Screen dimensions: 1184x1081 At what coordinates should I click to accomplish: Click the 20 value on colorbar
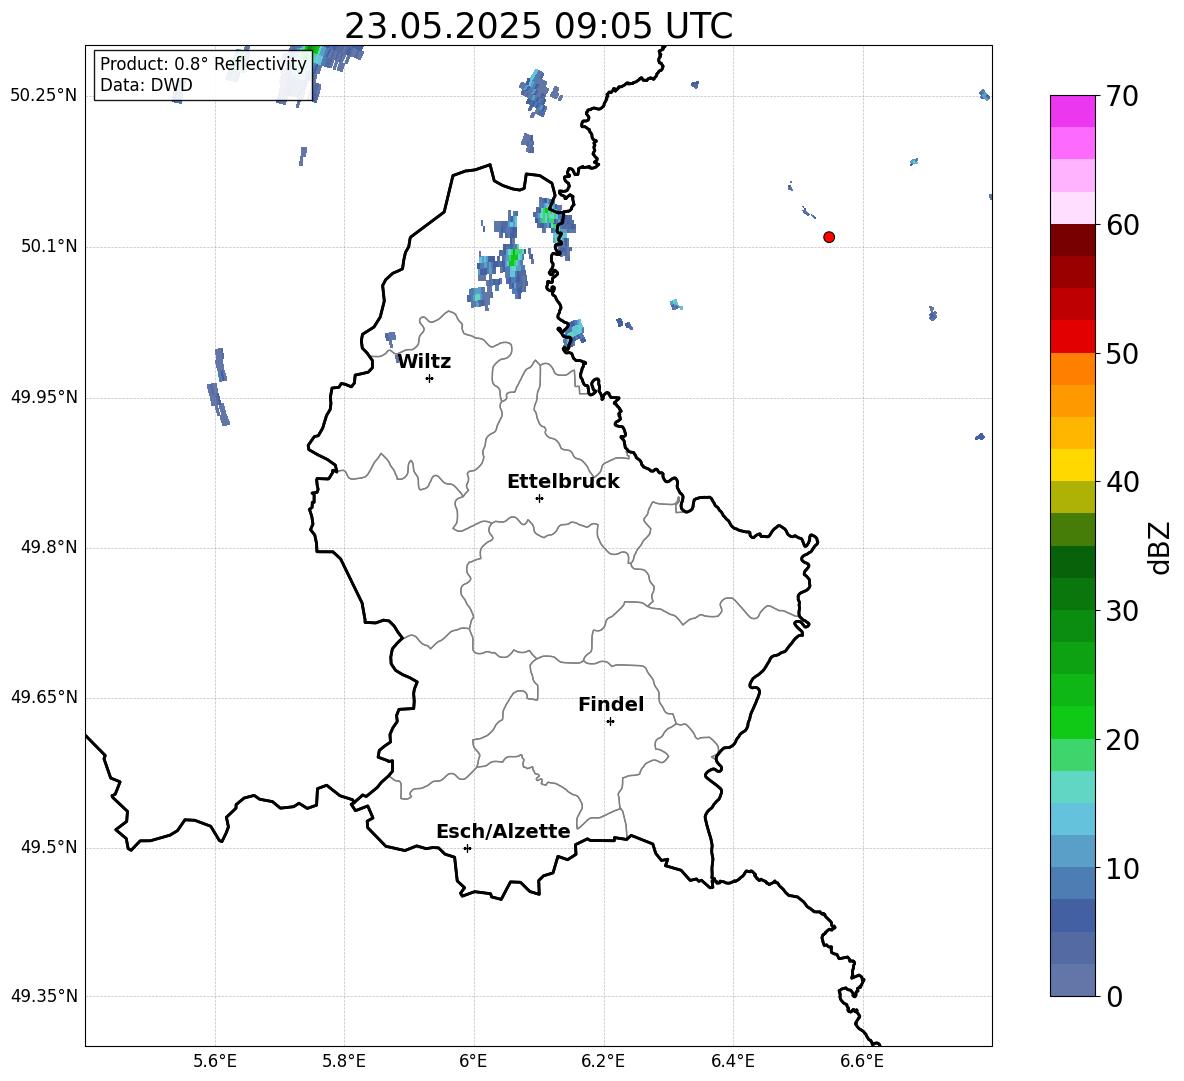click(1122, 740)
